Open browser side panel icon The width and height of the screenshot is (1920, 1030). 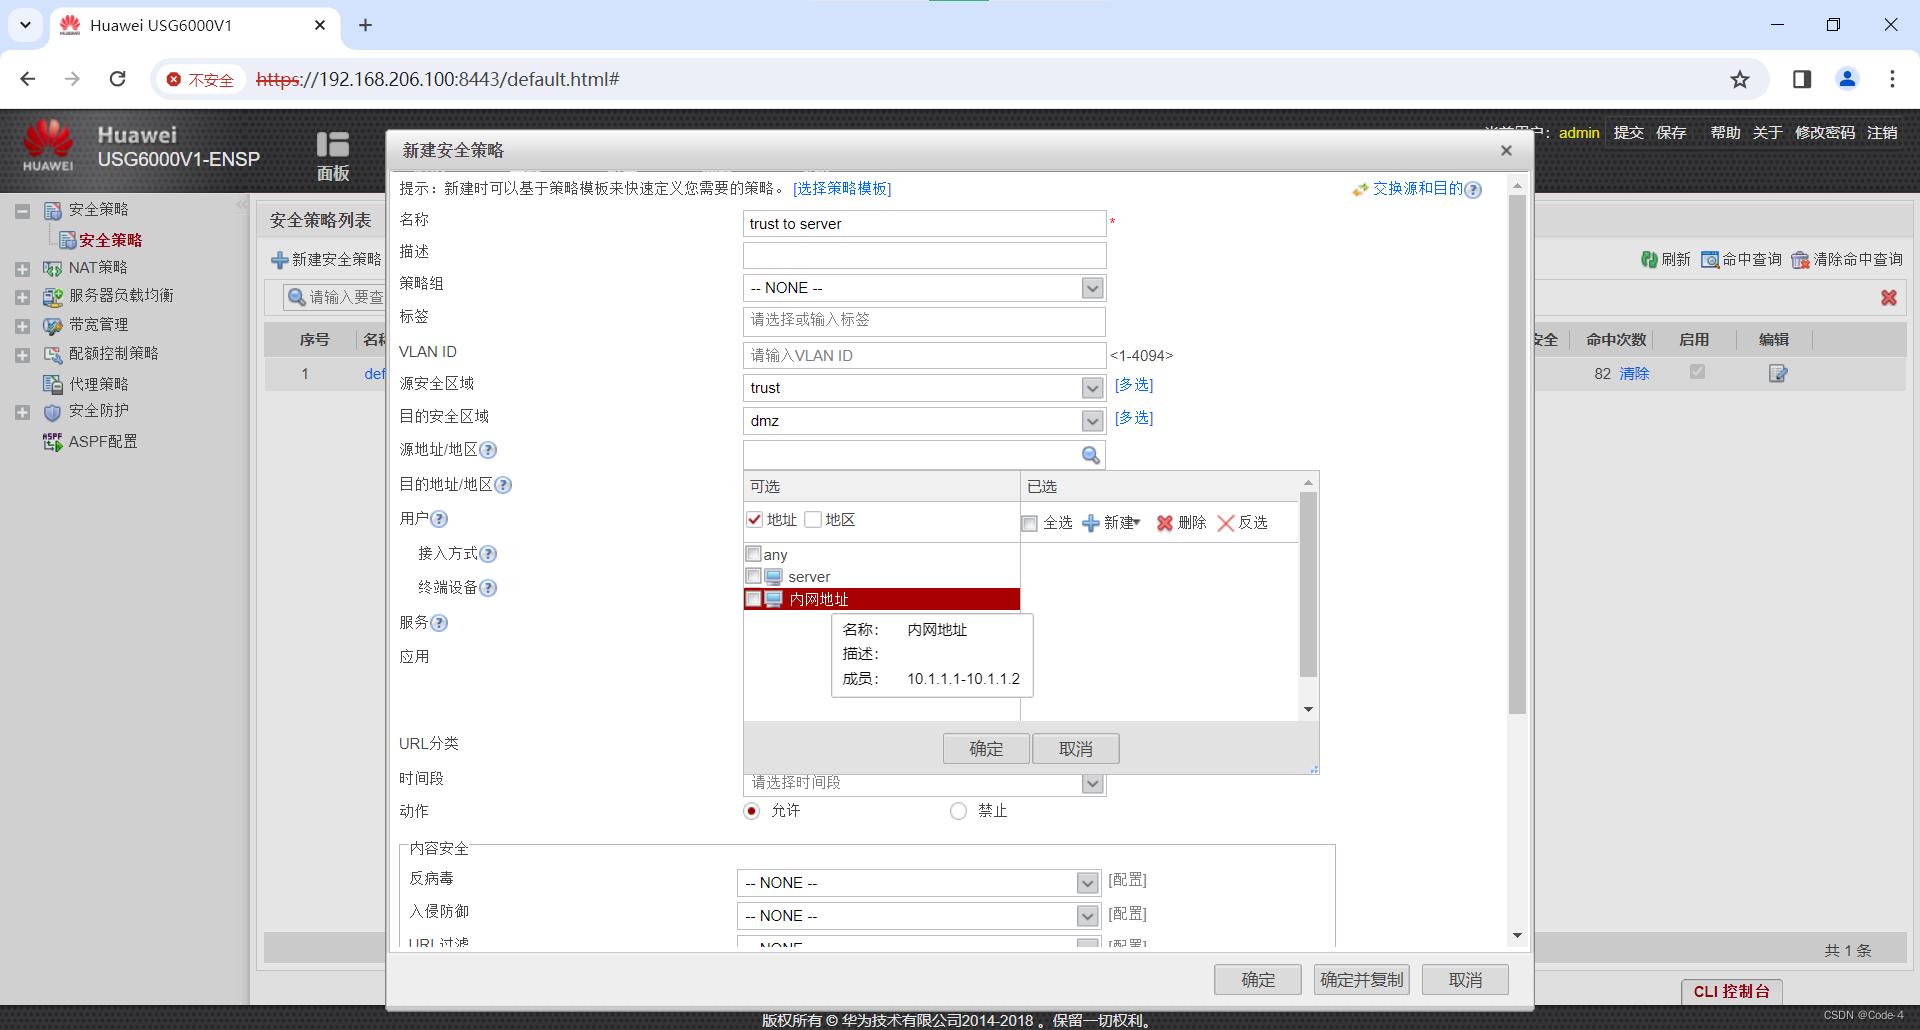(1802, 79)
